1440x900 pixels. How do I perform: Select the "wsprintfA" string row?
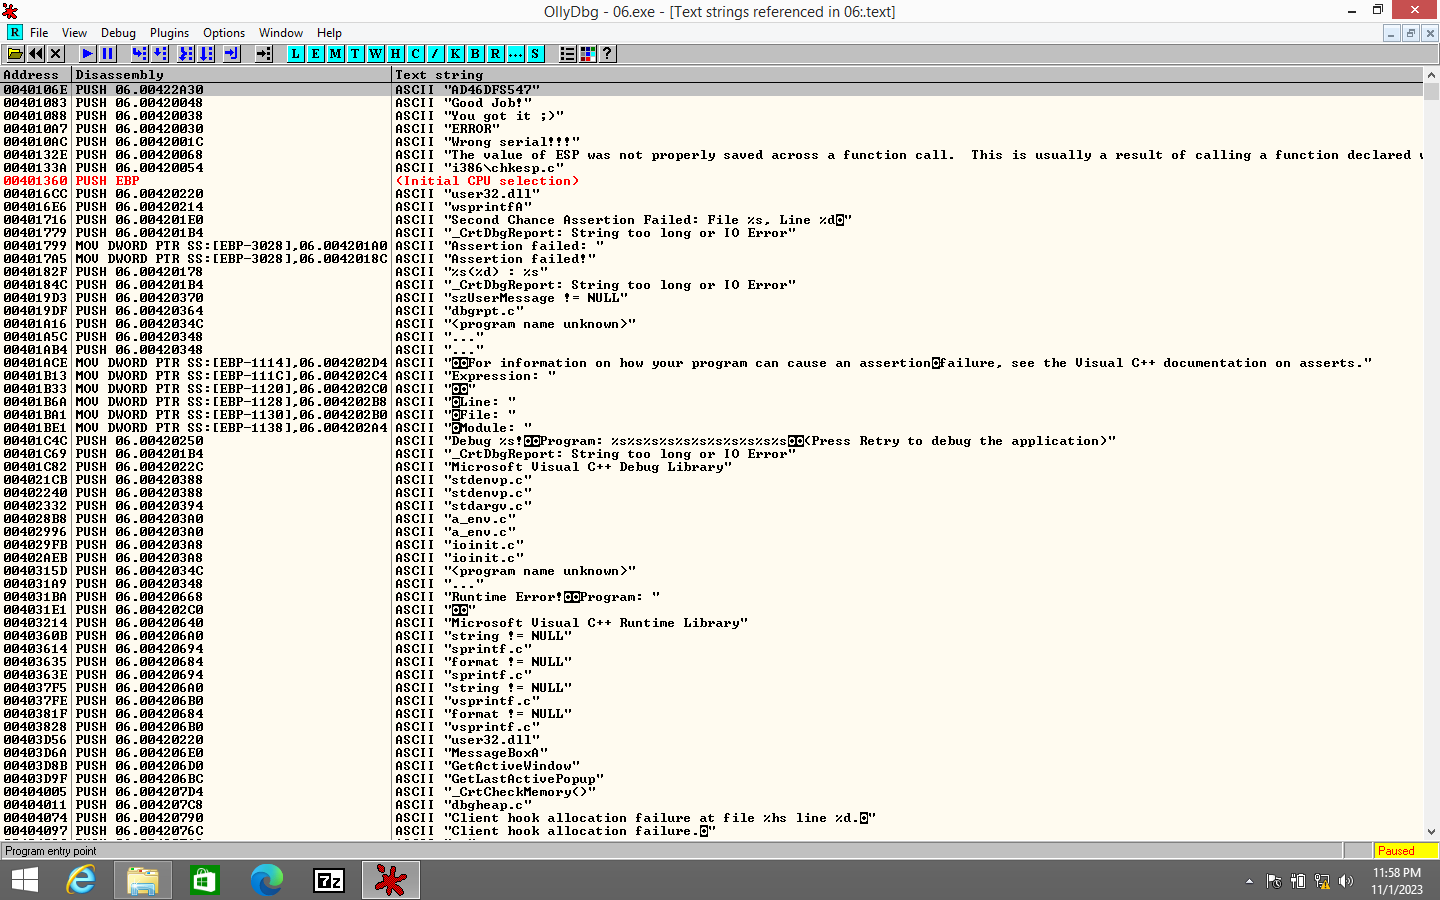coord(711,207)
